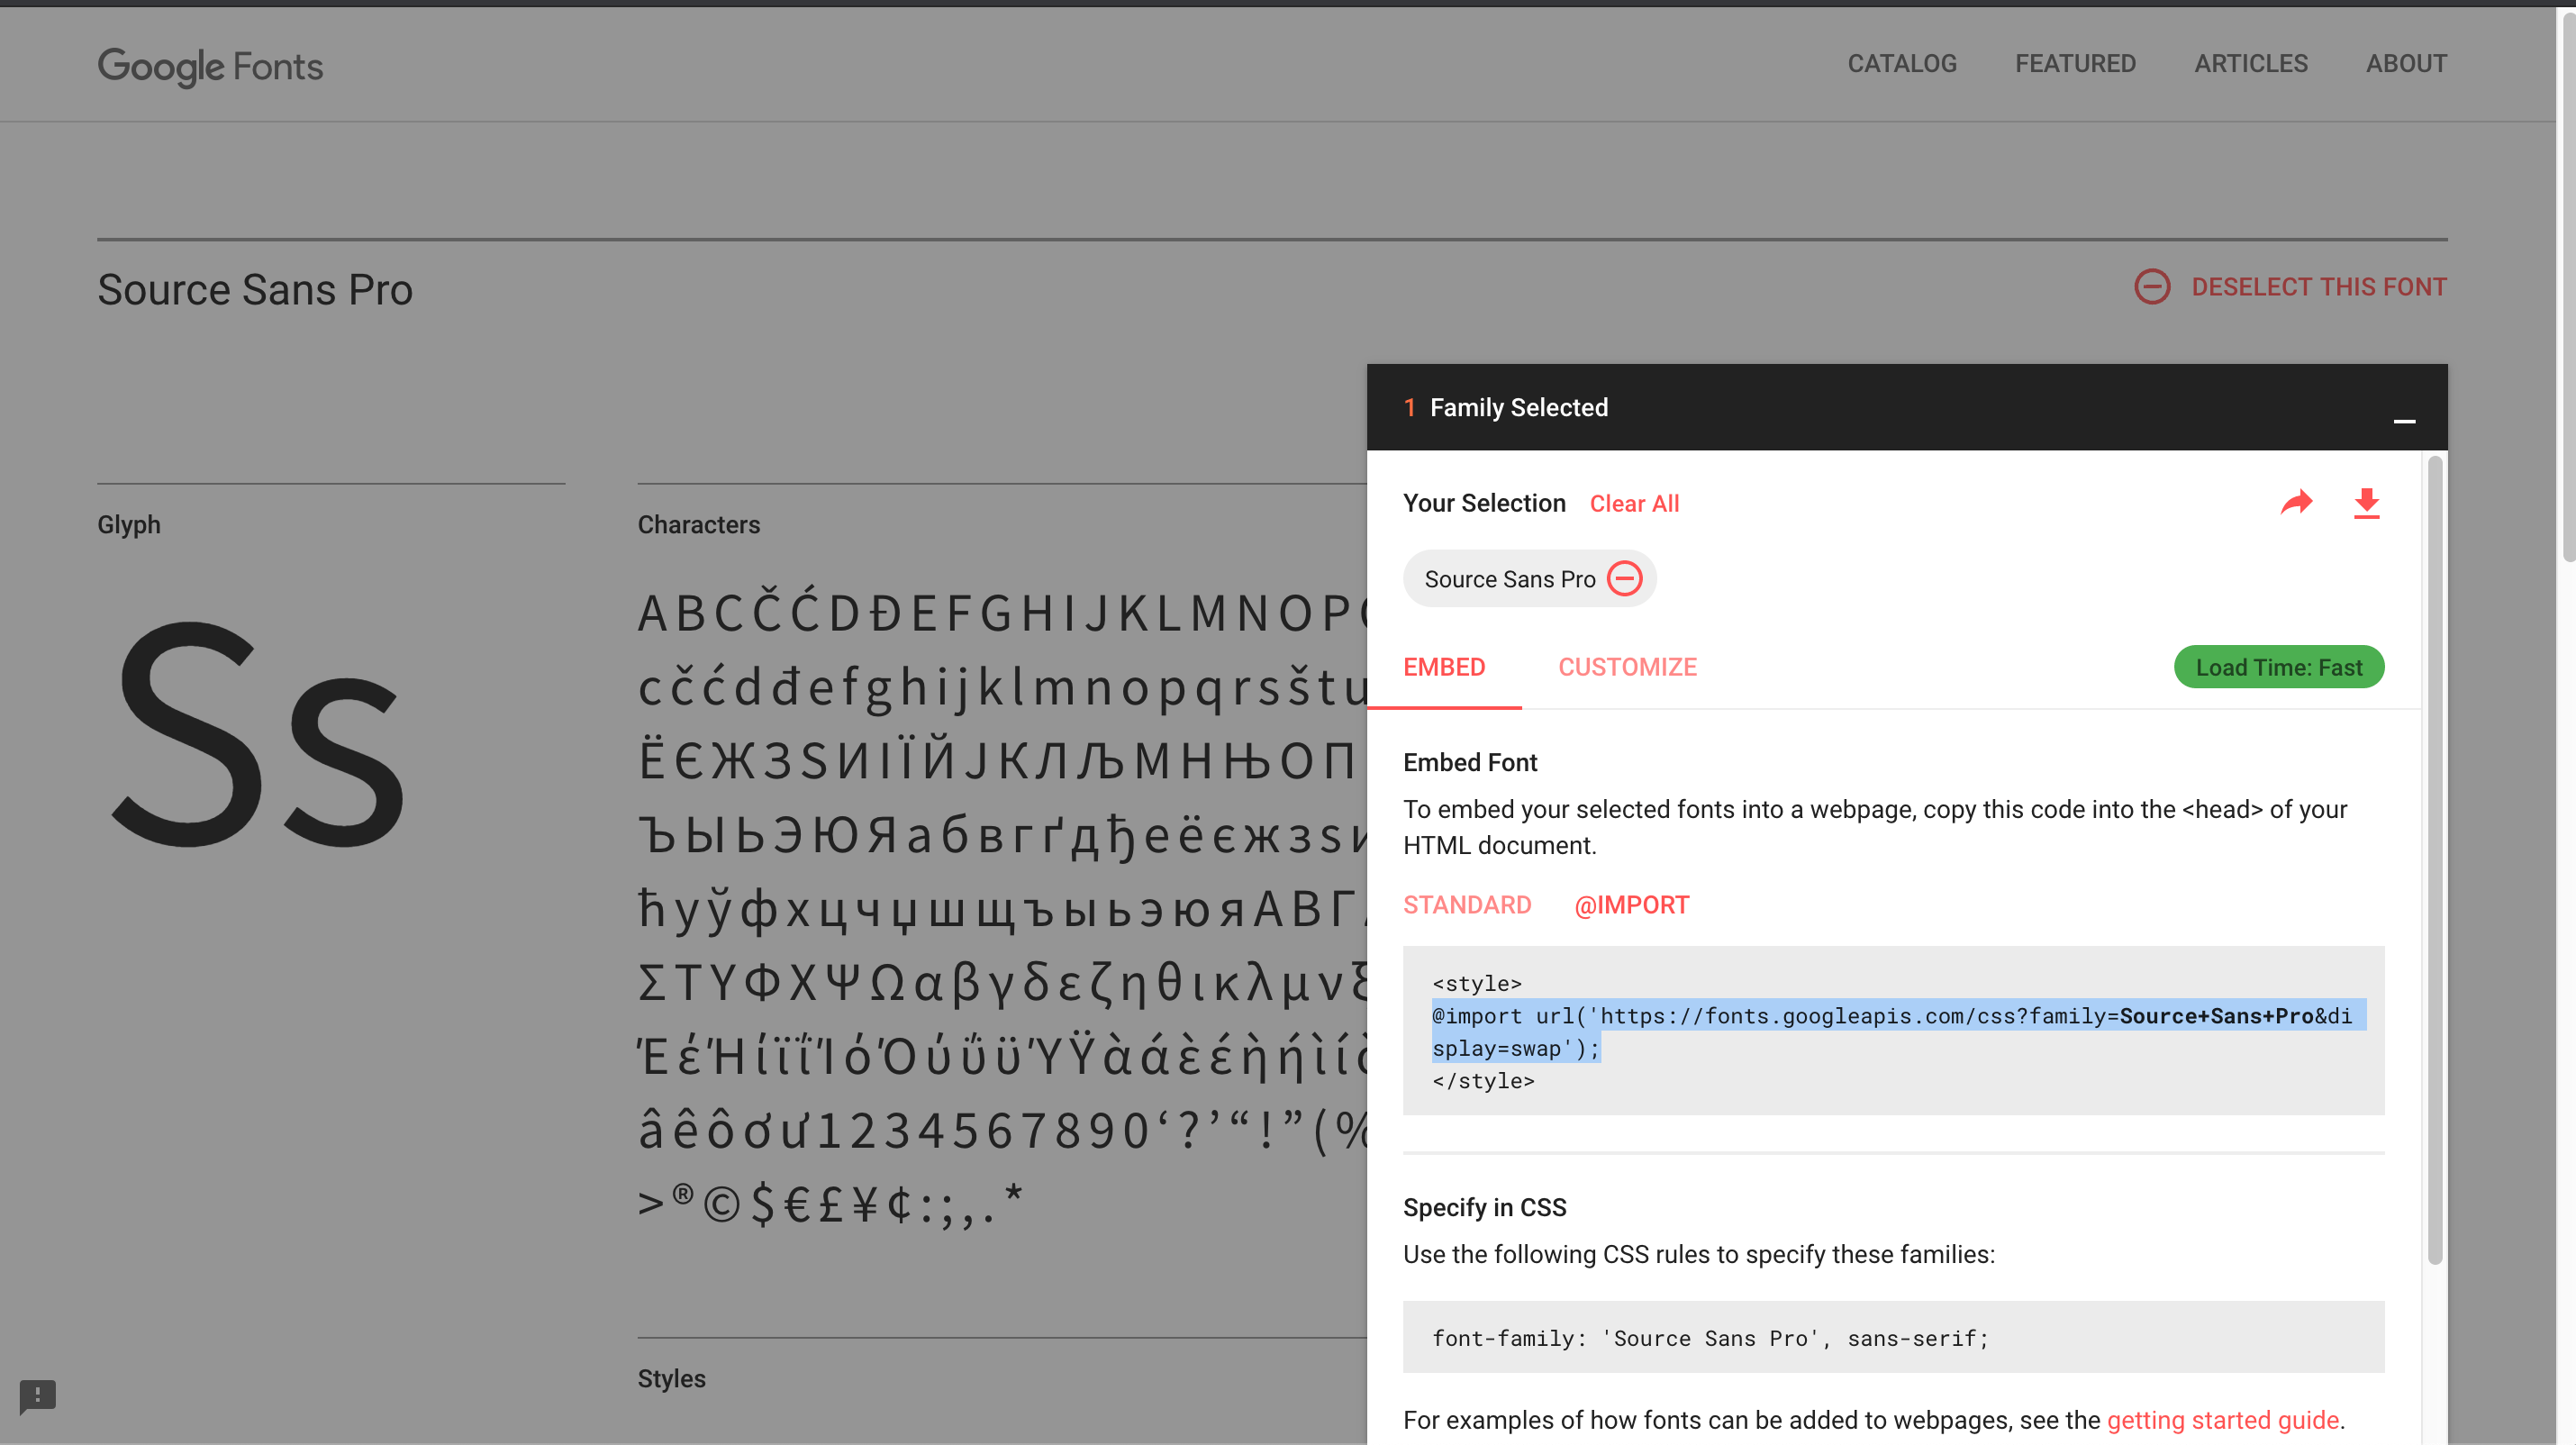Open the CATALOG nav item
The height and width of the screenshot is (1445, 2576).
(x=1901, y=64)
